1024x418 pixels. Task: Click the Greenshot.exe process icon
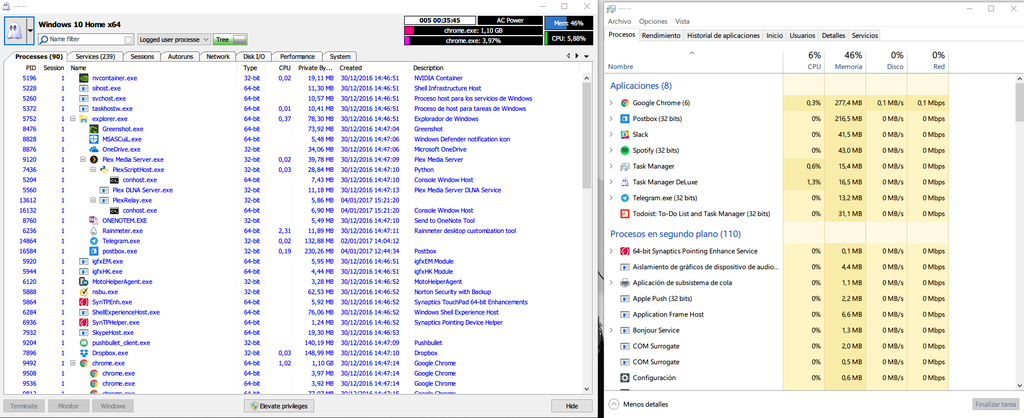point(94,129)
